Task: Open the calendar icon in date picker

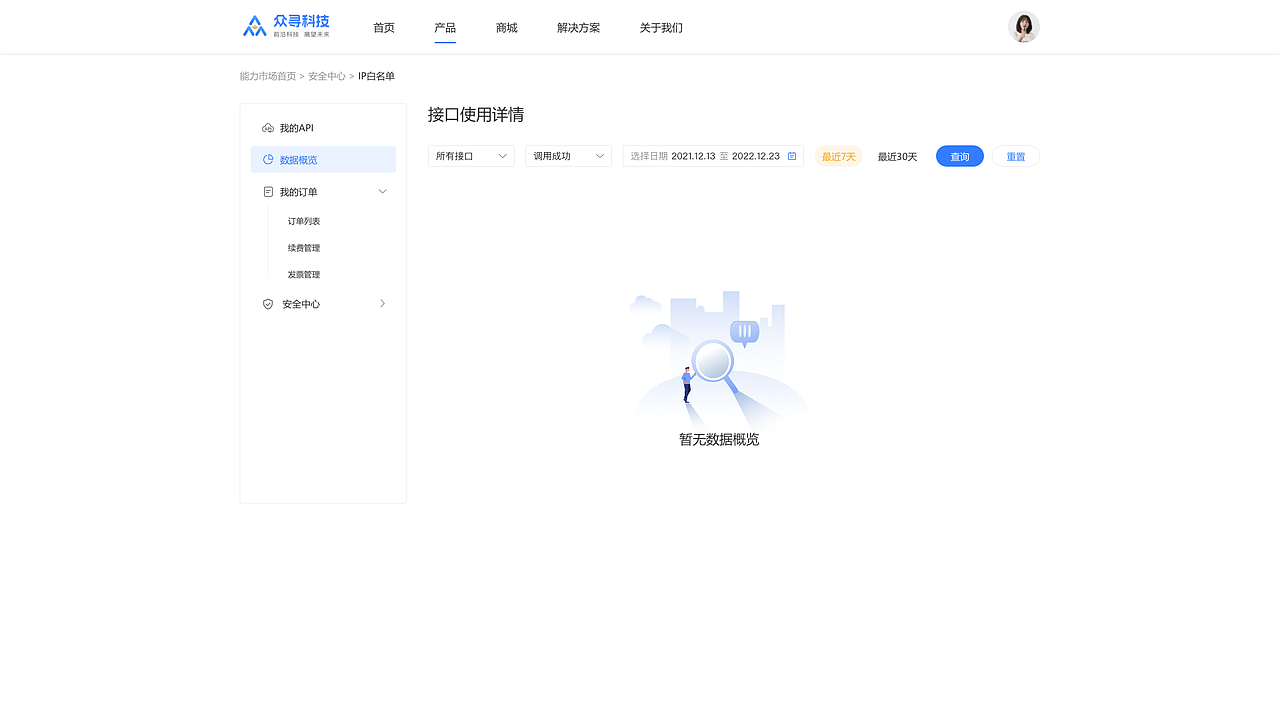Action: (x=791, y=156)
